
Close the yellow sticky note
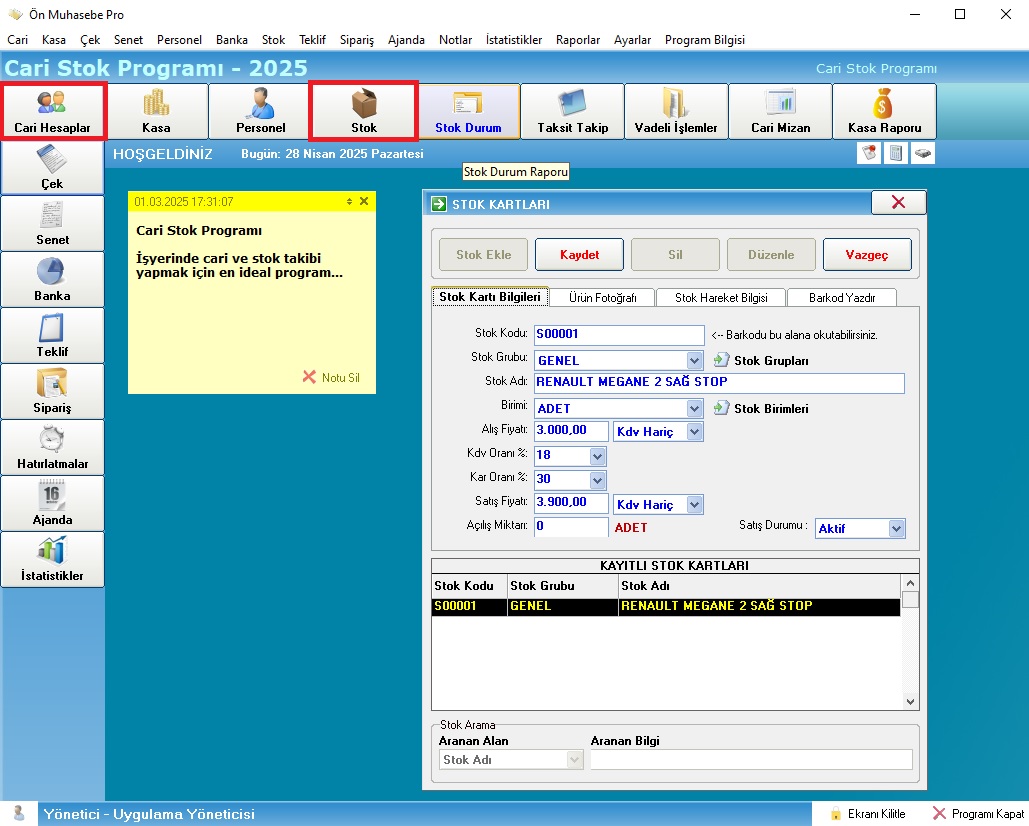tap(364, 201)
